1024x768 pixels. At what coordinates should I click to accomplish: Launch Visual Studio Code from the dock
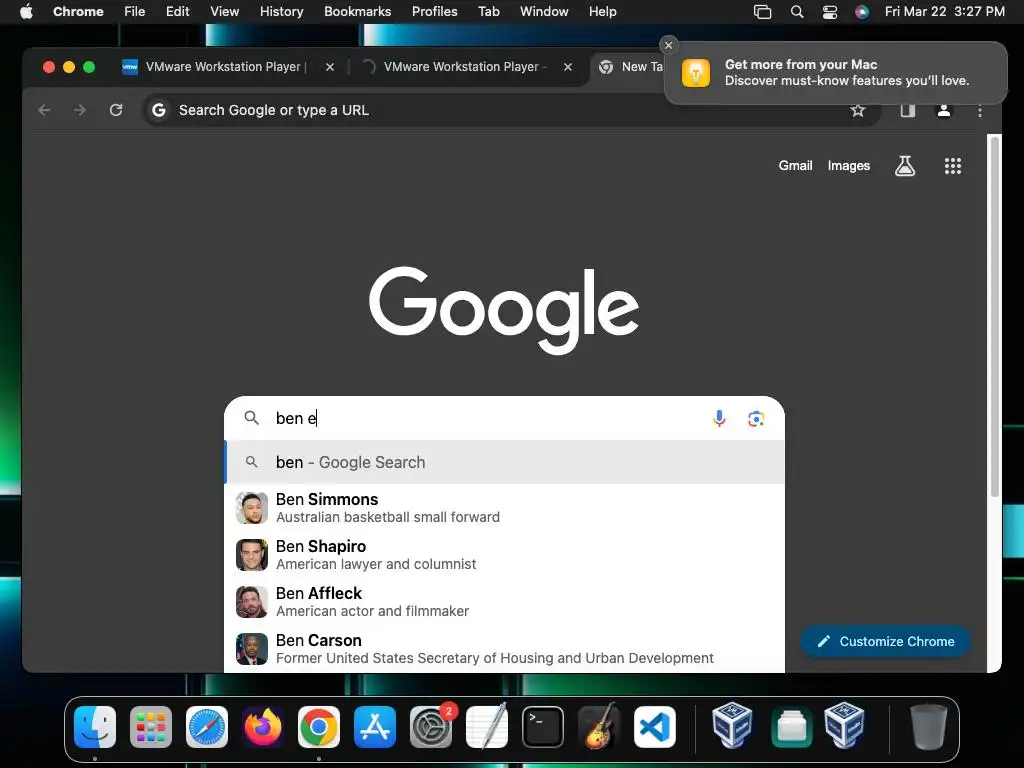click(655, 727)
